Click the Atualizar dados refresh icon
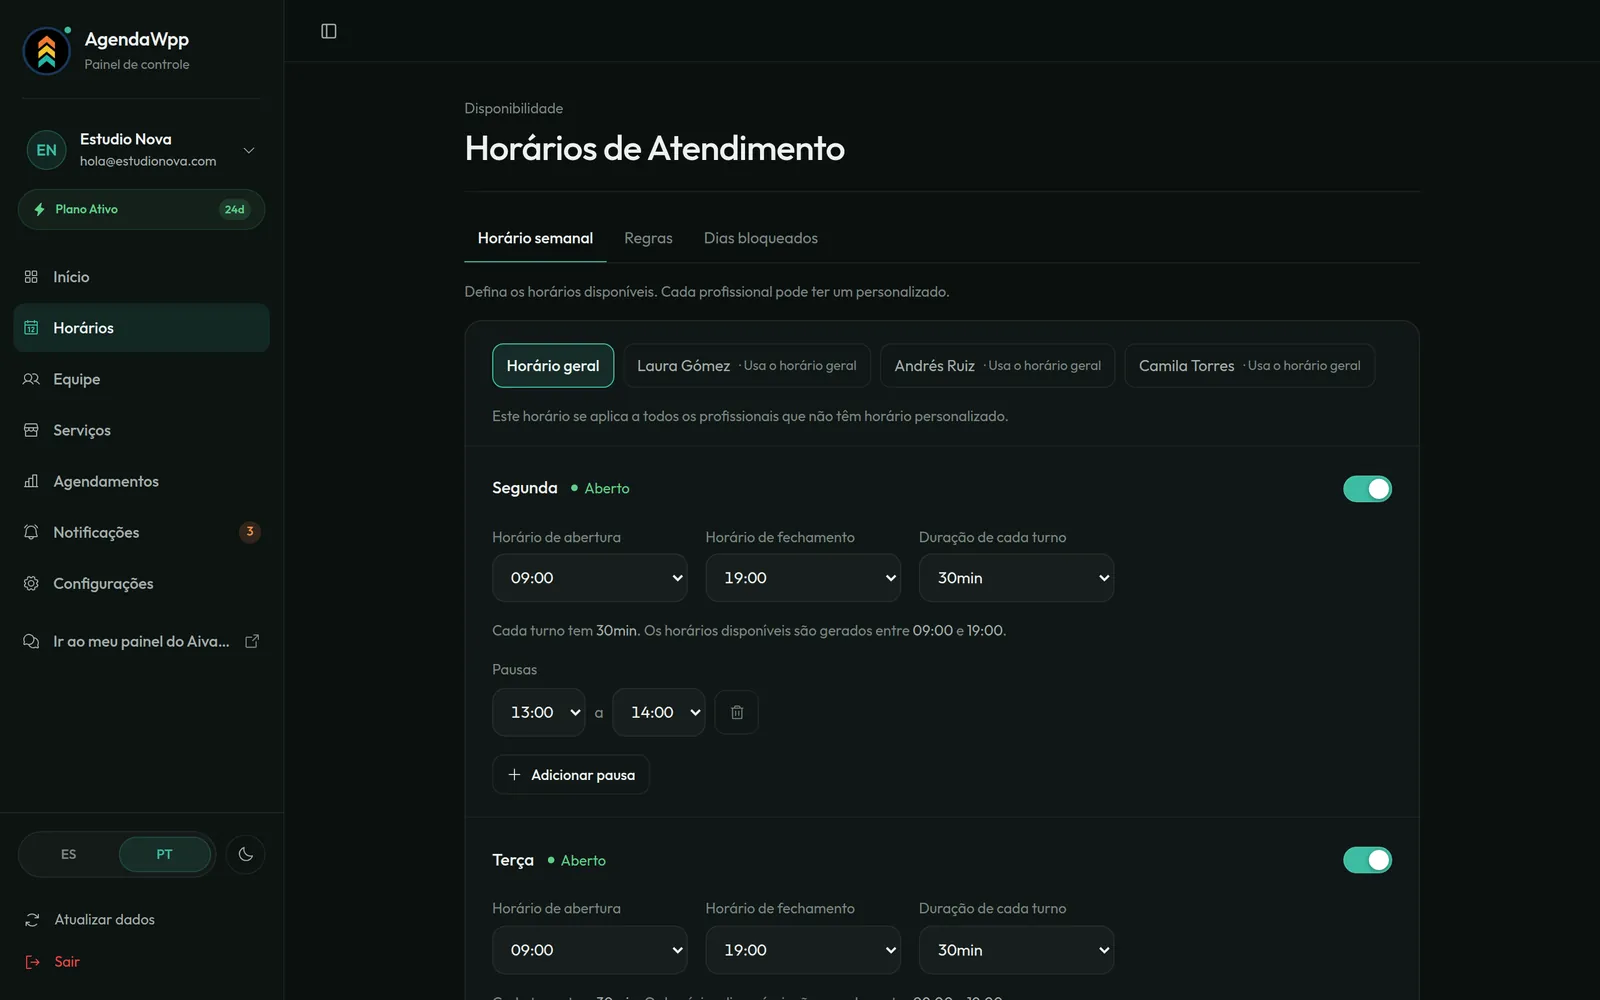Screen dimensions: 1600x1000 coord(32,919)
